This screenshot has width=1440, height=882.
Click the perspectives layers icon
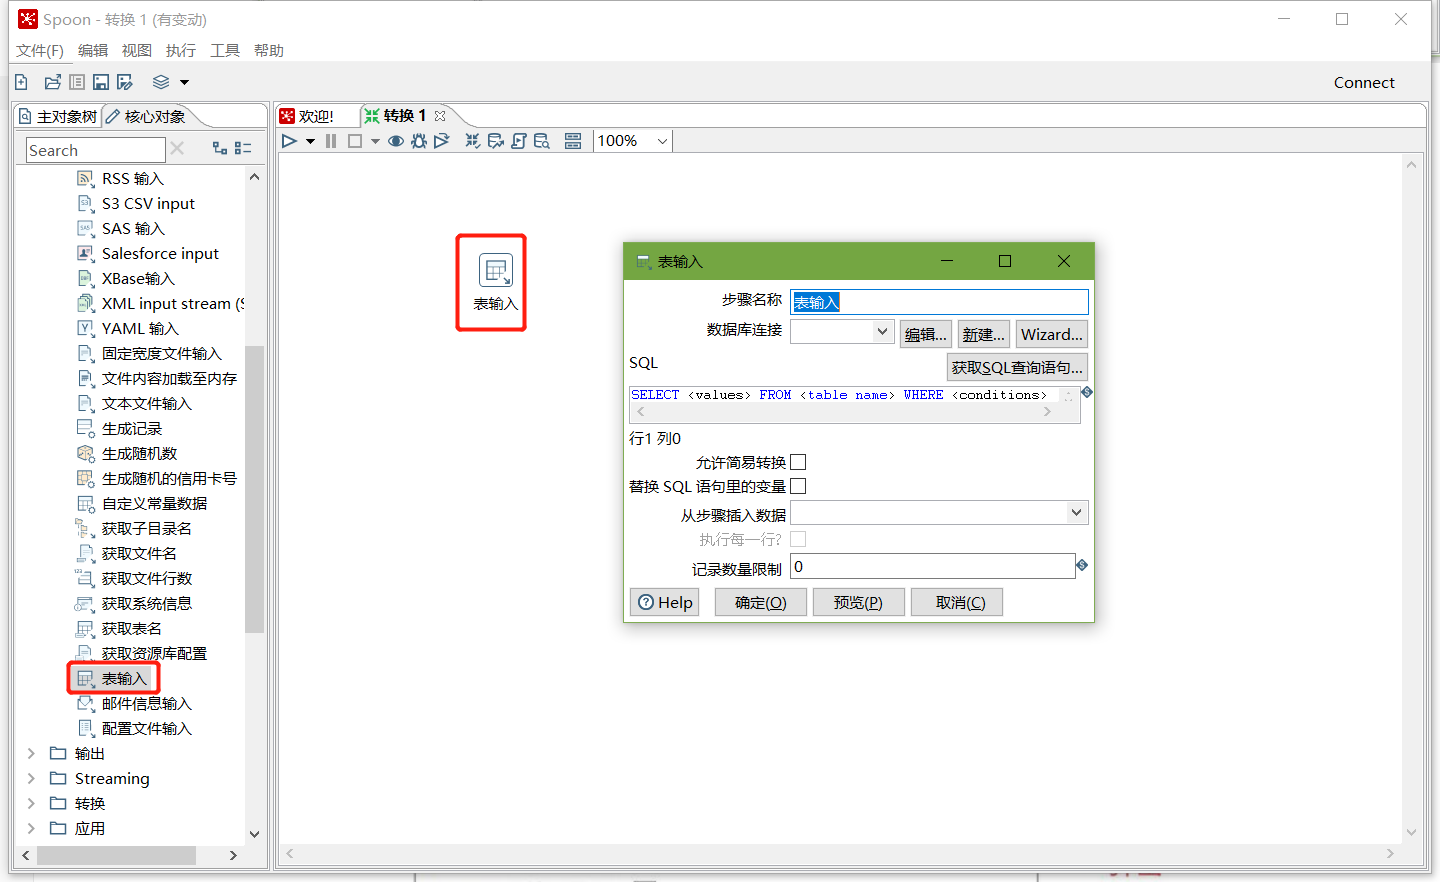coord(161,82)
